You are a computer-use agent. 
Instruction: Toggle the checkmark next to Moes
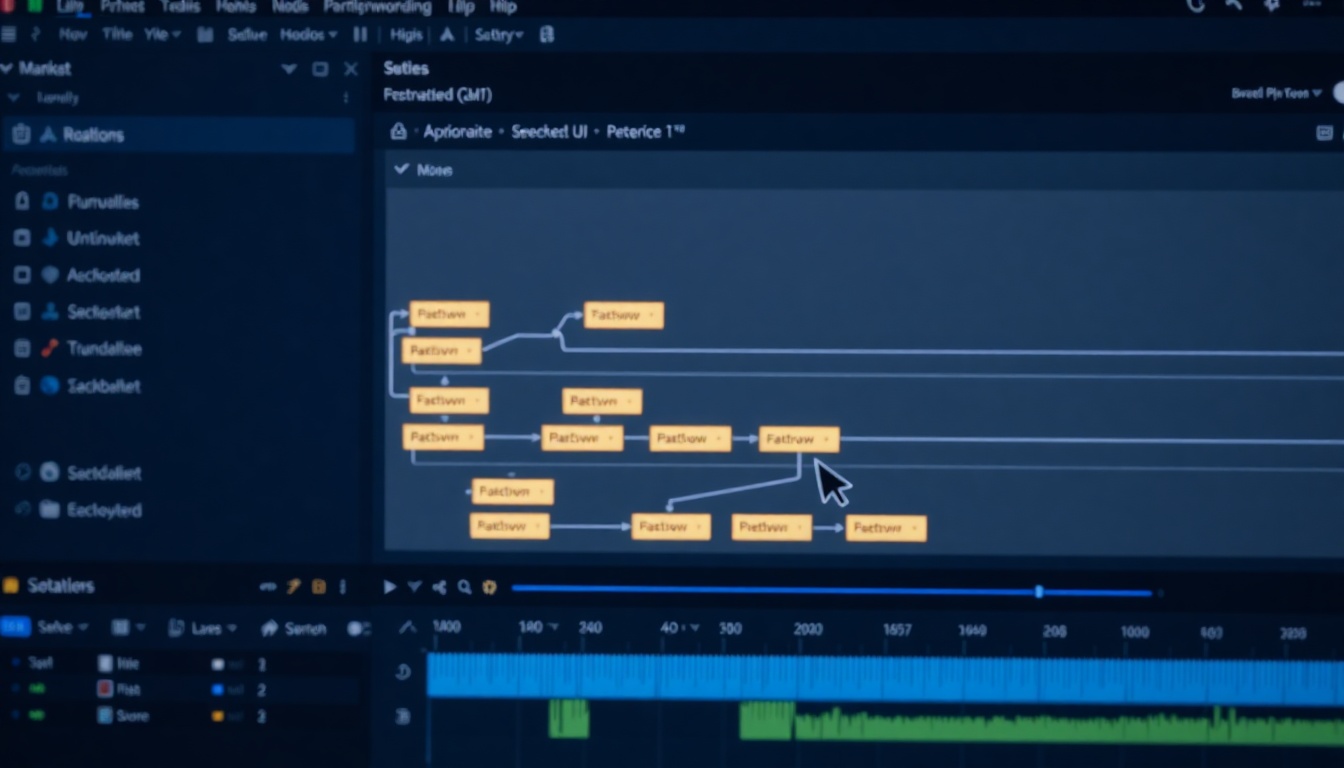pyautogui.click(x=401, y=170)
